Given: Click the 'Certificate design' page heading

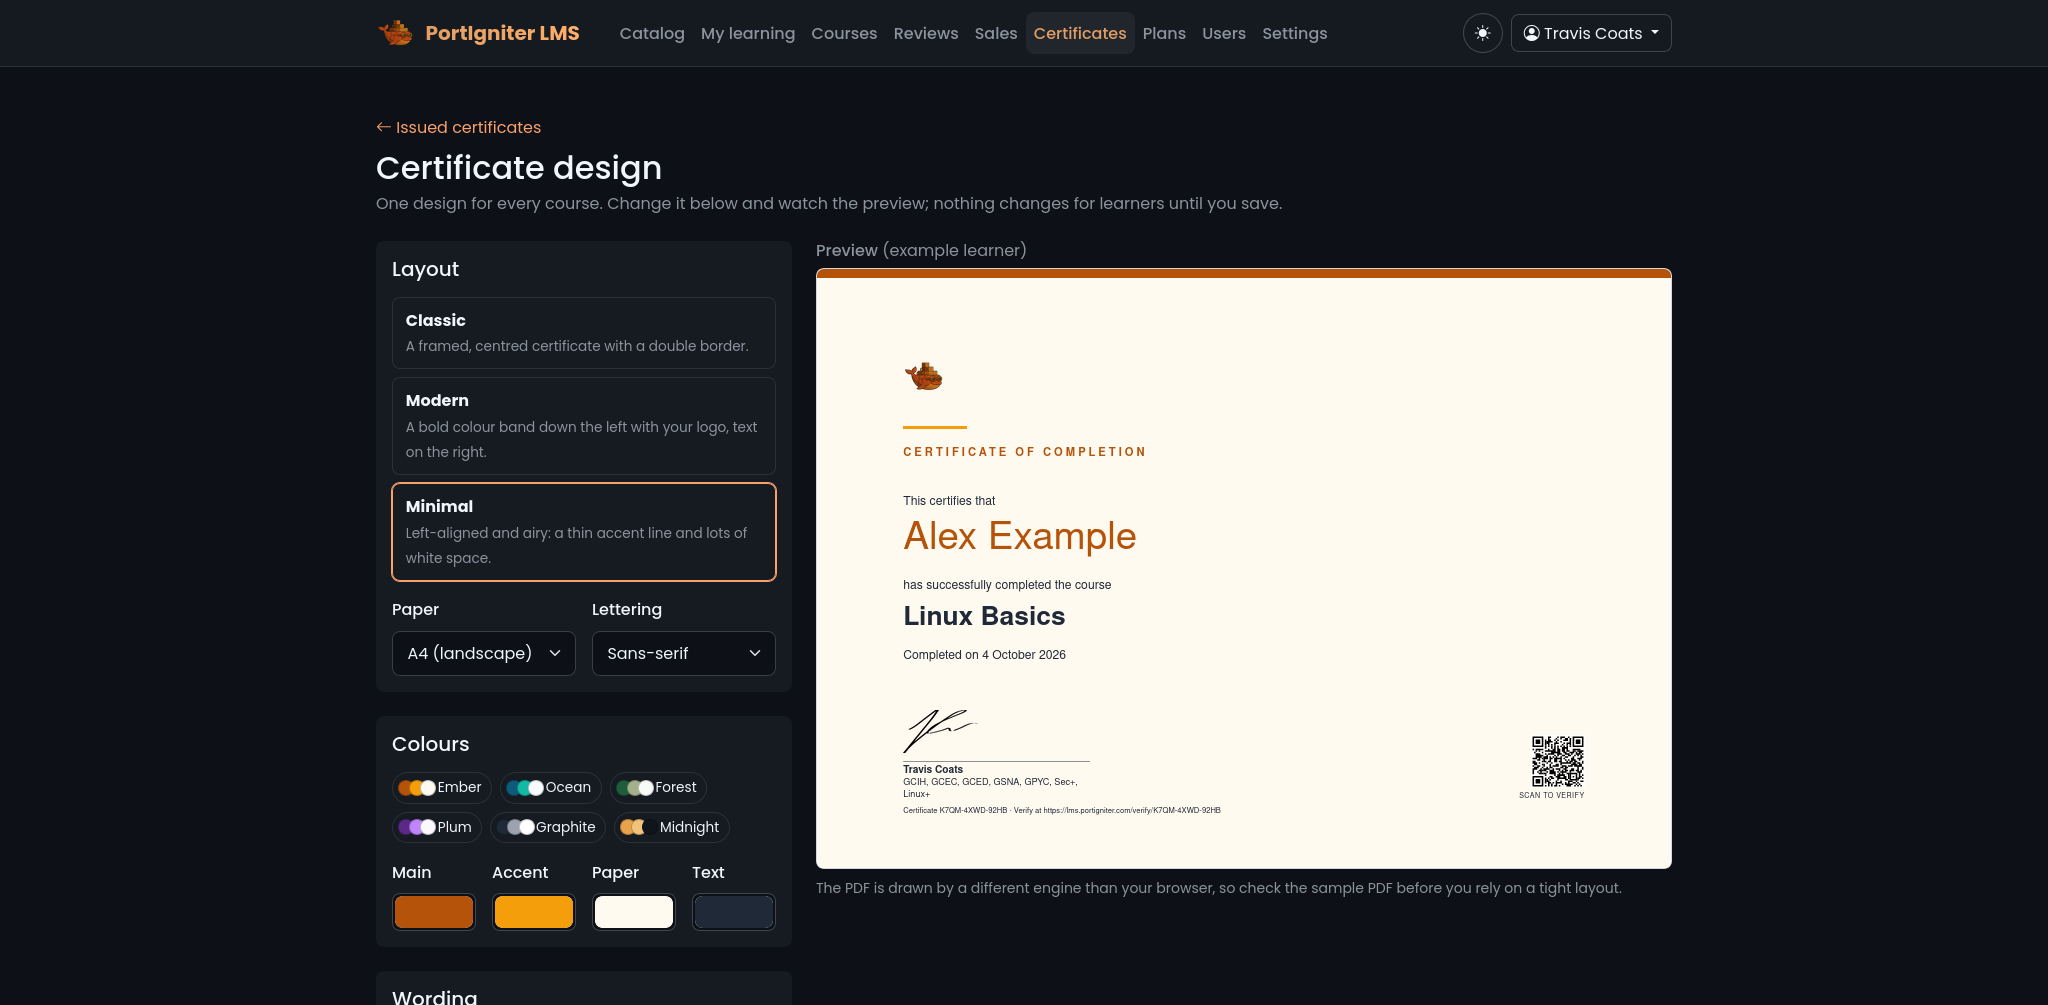Looking at the screenshot, I should pos(519,168).
